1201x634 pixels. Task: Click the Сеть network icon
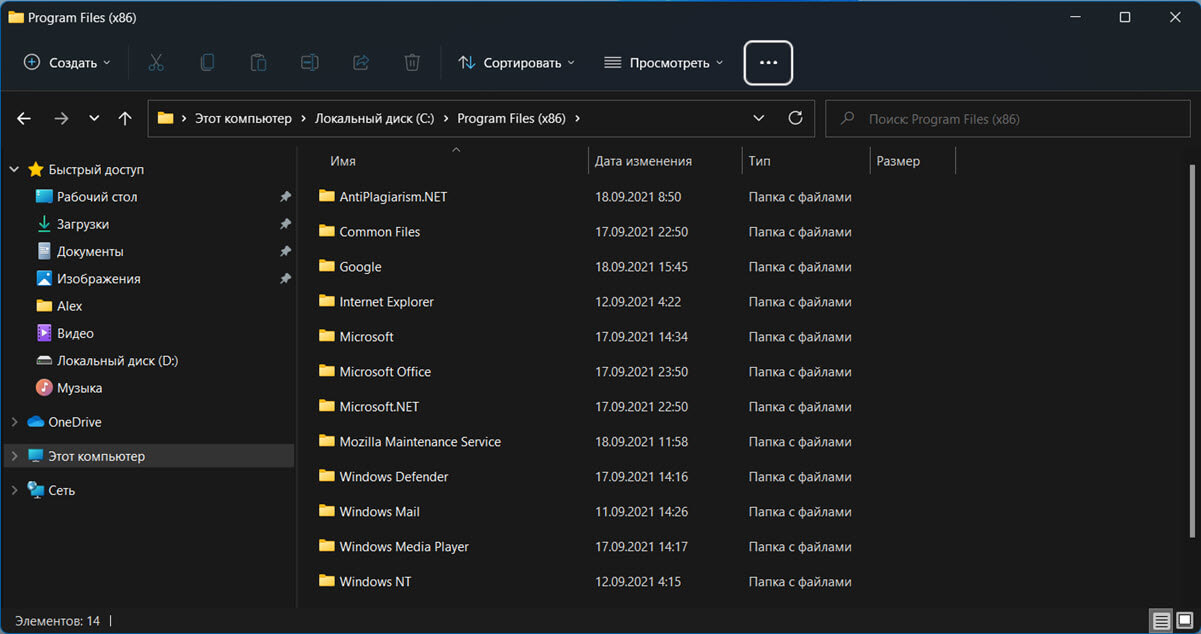36,490
